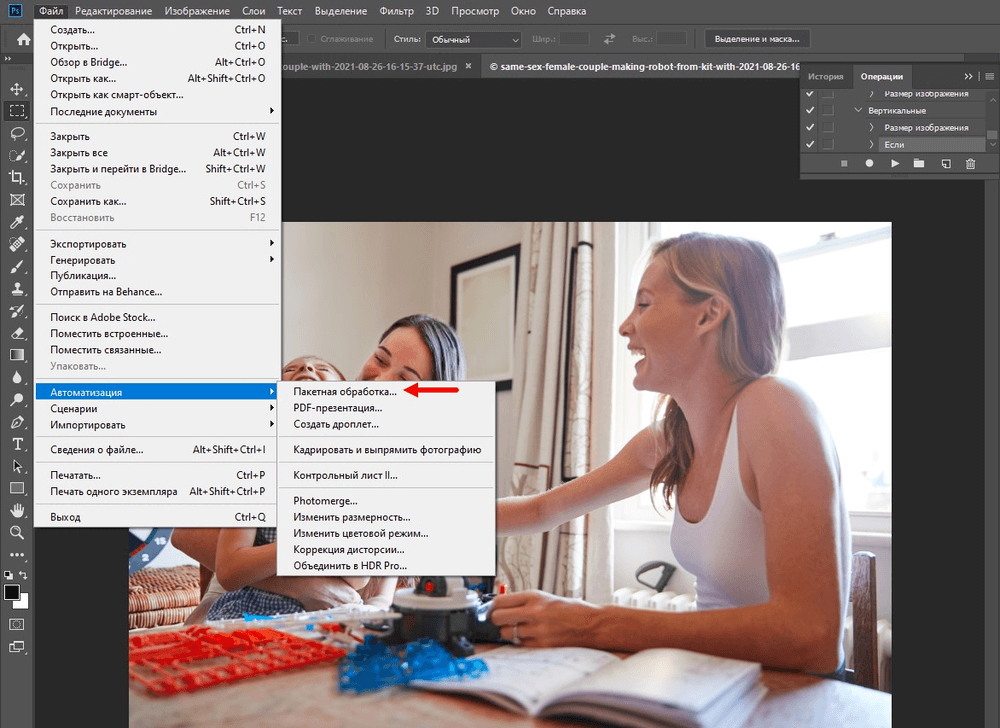Stop action playback or recording
This screenshot has width=1000, height=728.
pos(844,164)
